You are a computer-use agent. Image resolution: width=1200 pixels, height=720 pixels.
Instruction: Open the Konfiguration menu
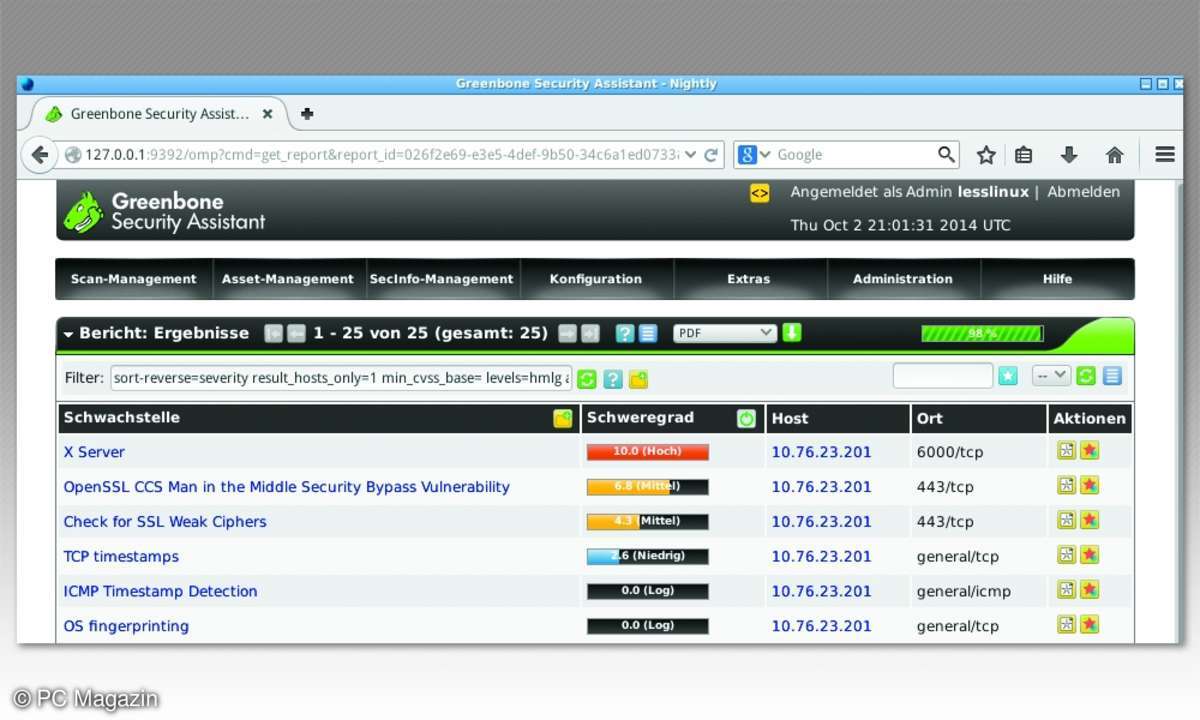[x=596, y=279]
